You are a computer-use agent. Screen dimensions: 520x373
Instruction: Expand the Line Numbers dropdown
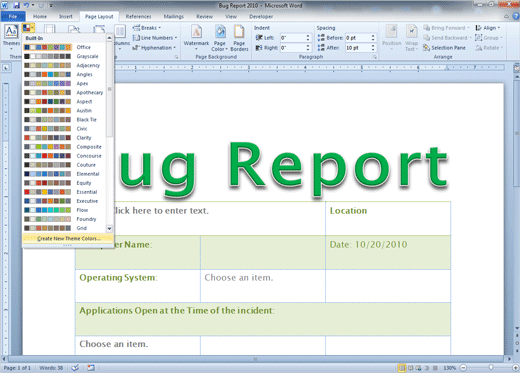(155, 38)
